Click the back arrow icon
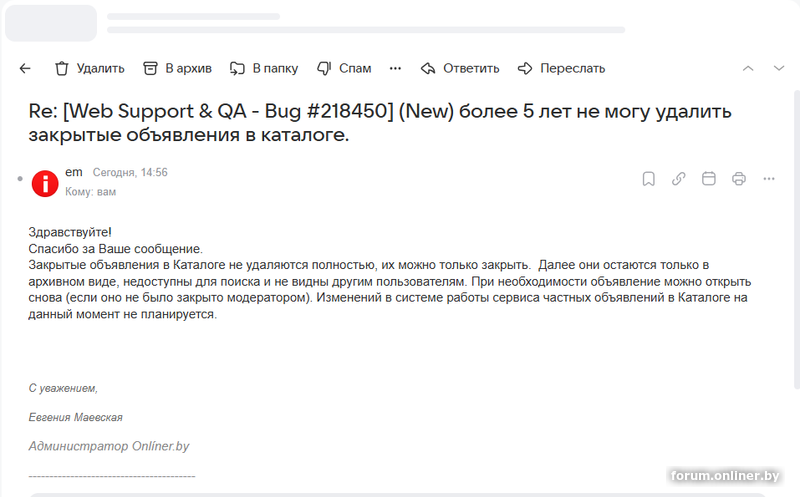 click(x=25, y=69)
